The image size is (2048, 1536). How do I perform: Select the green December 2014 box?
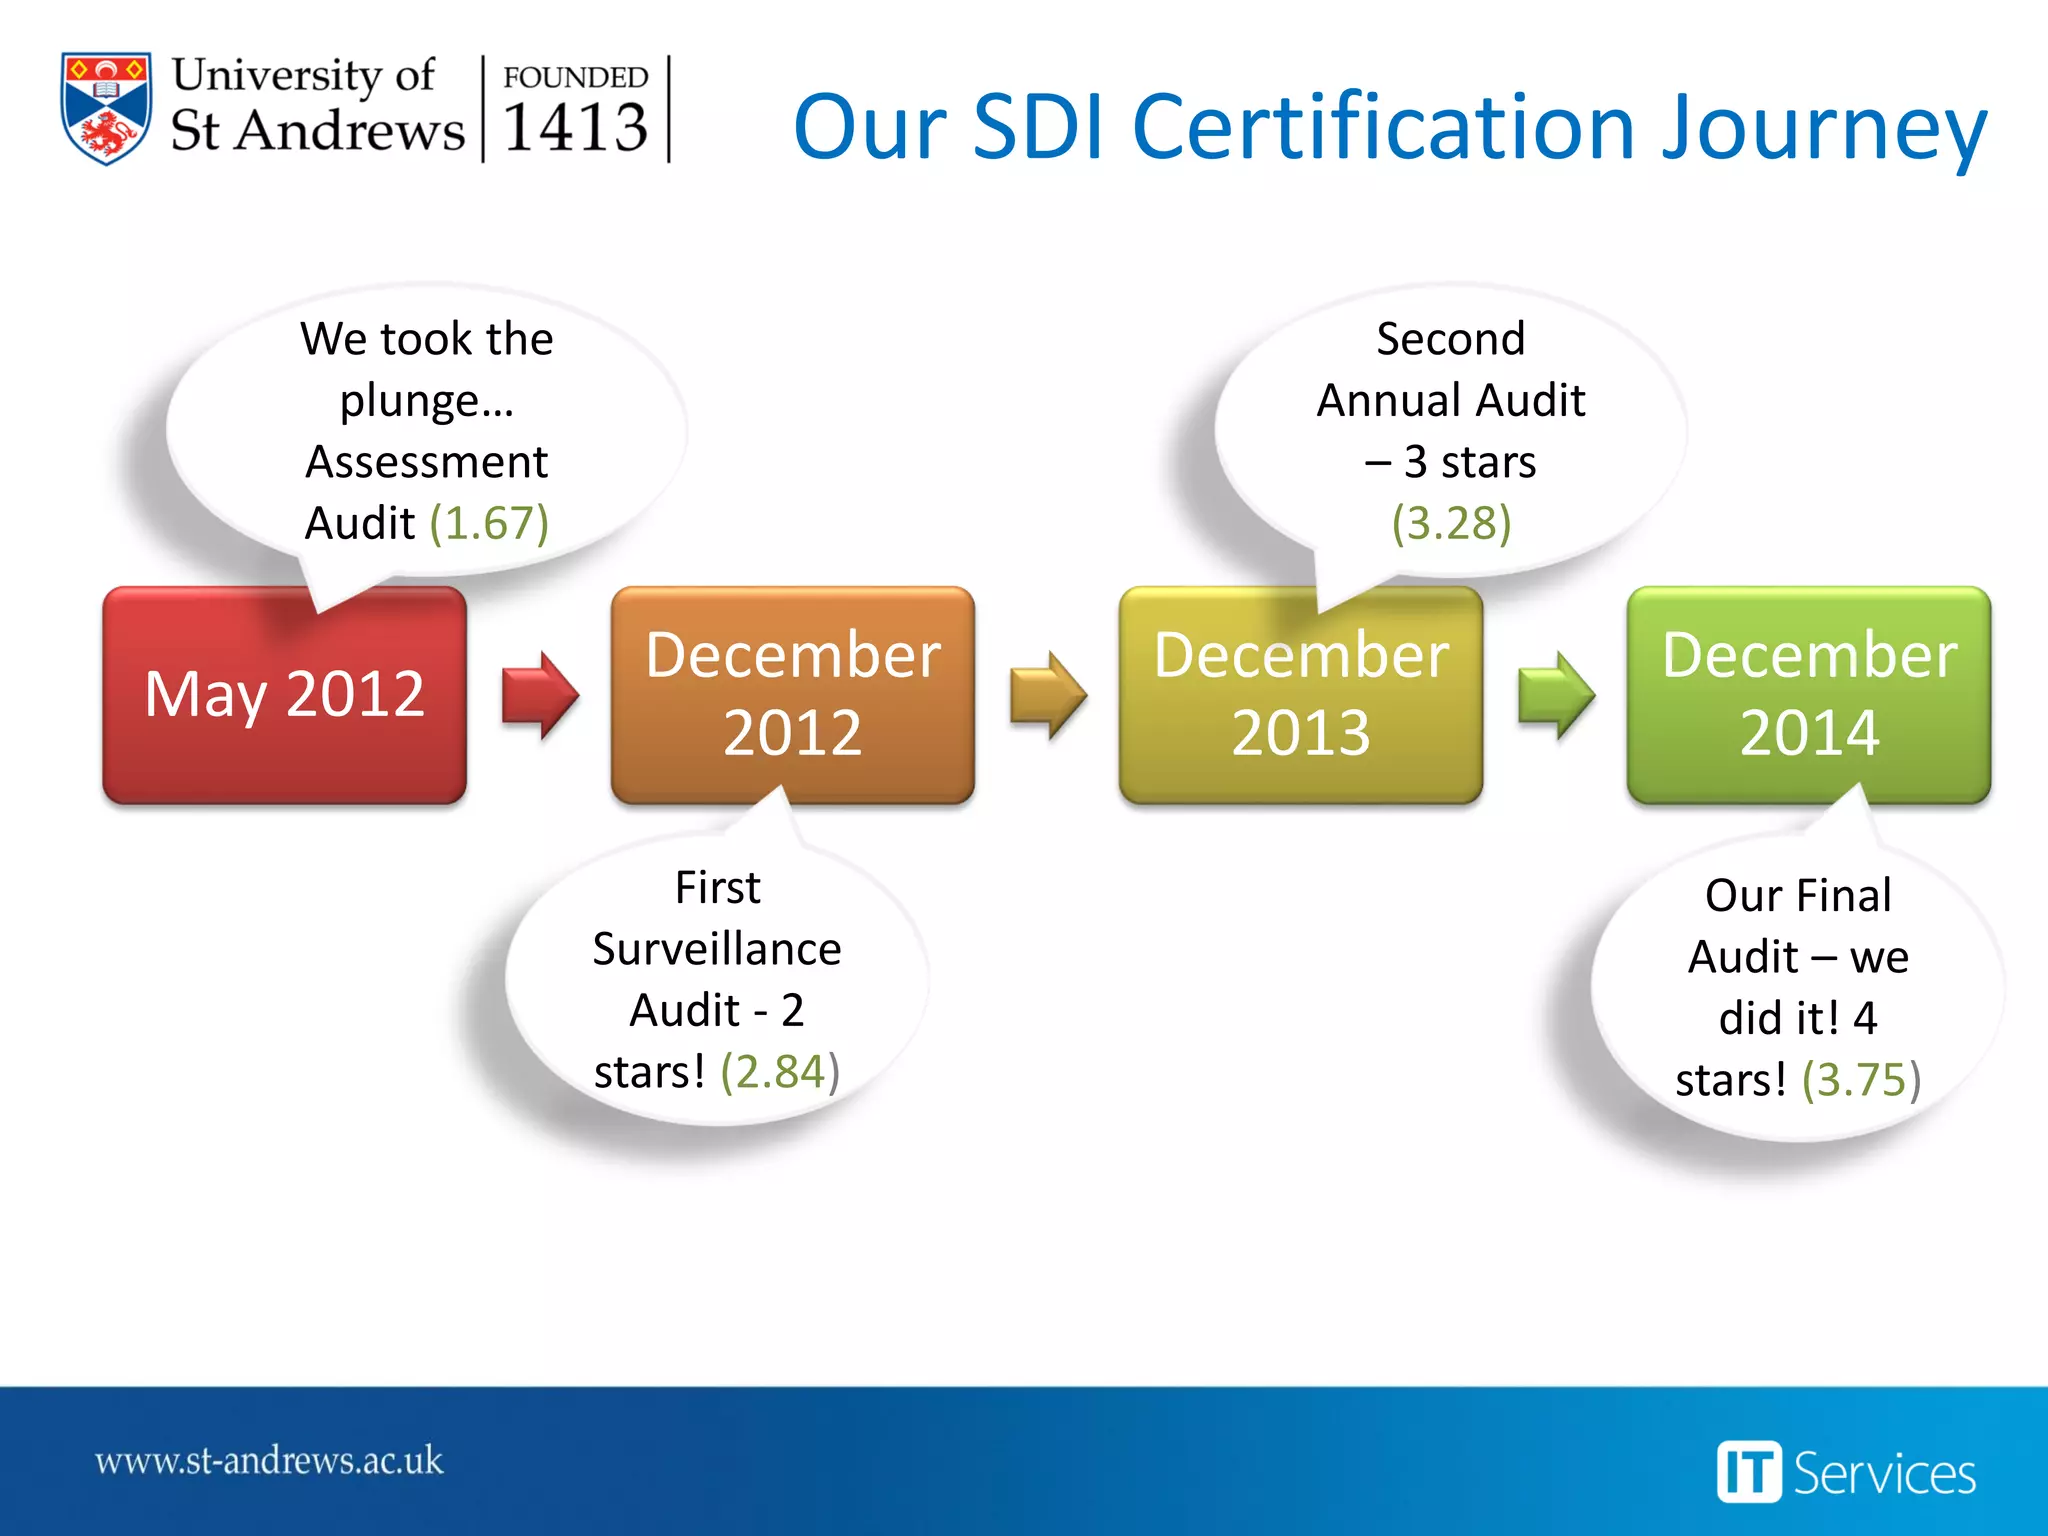point(1808,694)
